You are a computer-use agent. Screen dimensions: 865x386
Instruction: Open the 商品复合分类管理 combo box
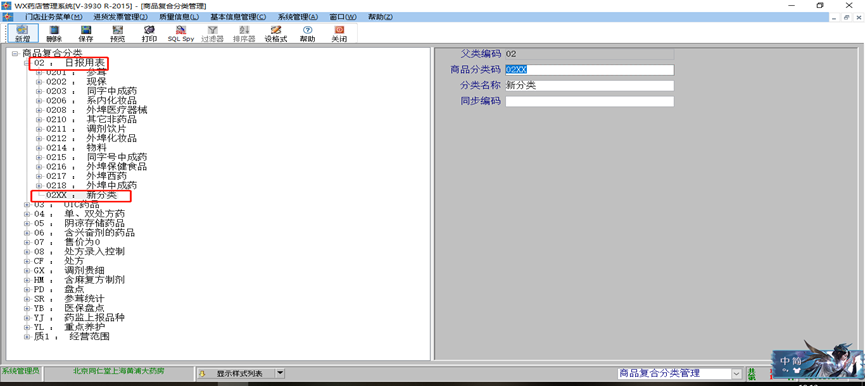pos(680,373)
